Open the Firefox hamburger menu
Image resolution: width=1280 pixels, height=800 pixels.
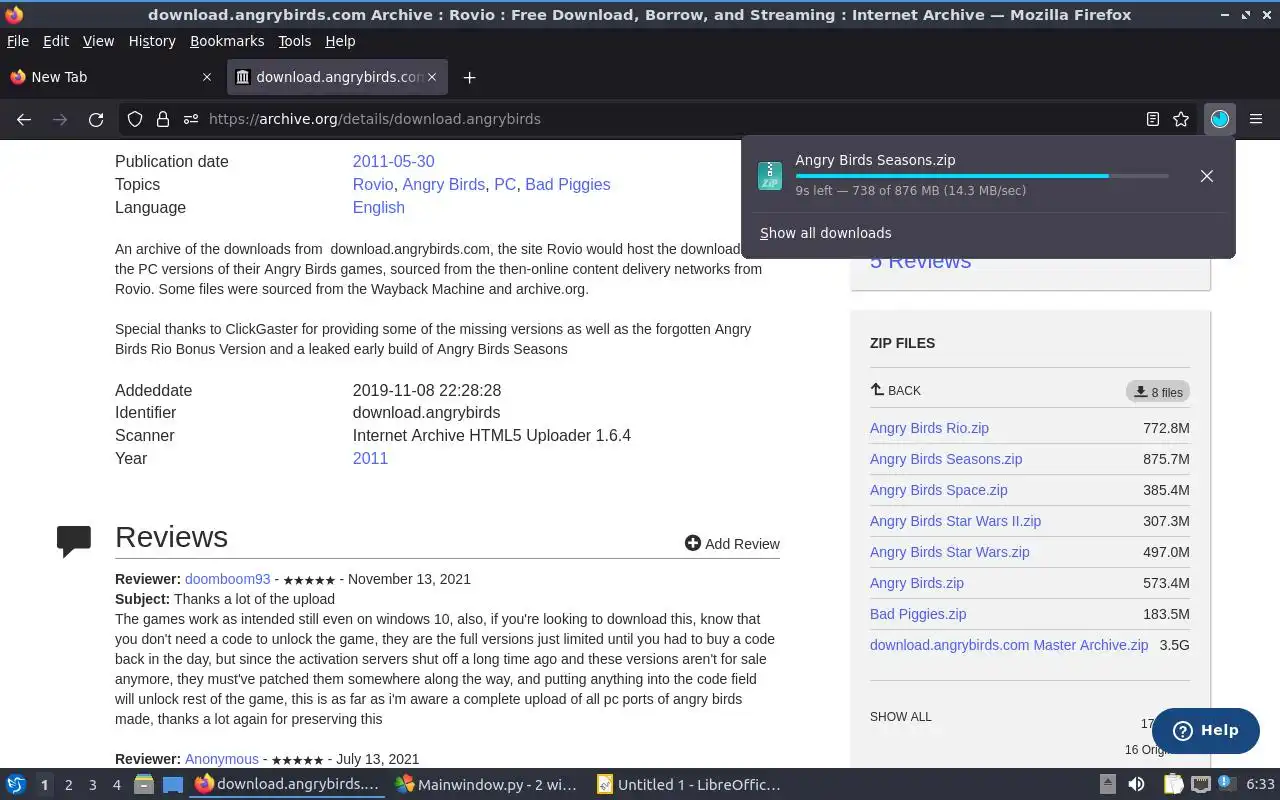1256,119
